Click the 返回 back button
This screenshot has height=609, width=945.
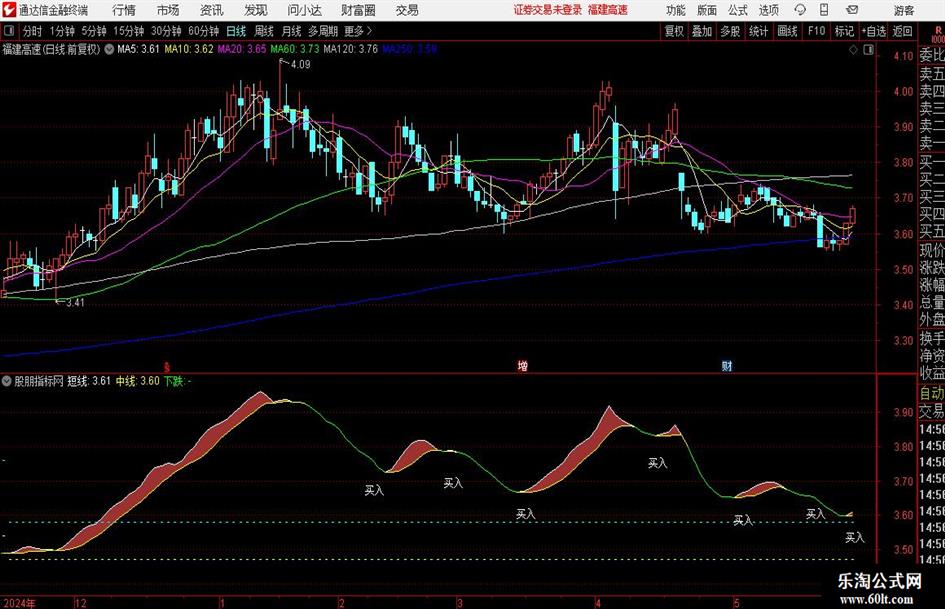(x=902, y=31)
